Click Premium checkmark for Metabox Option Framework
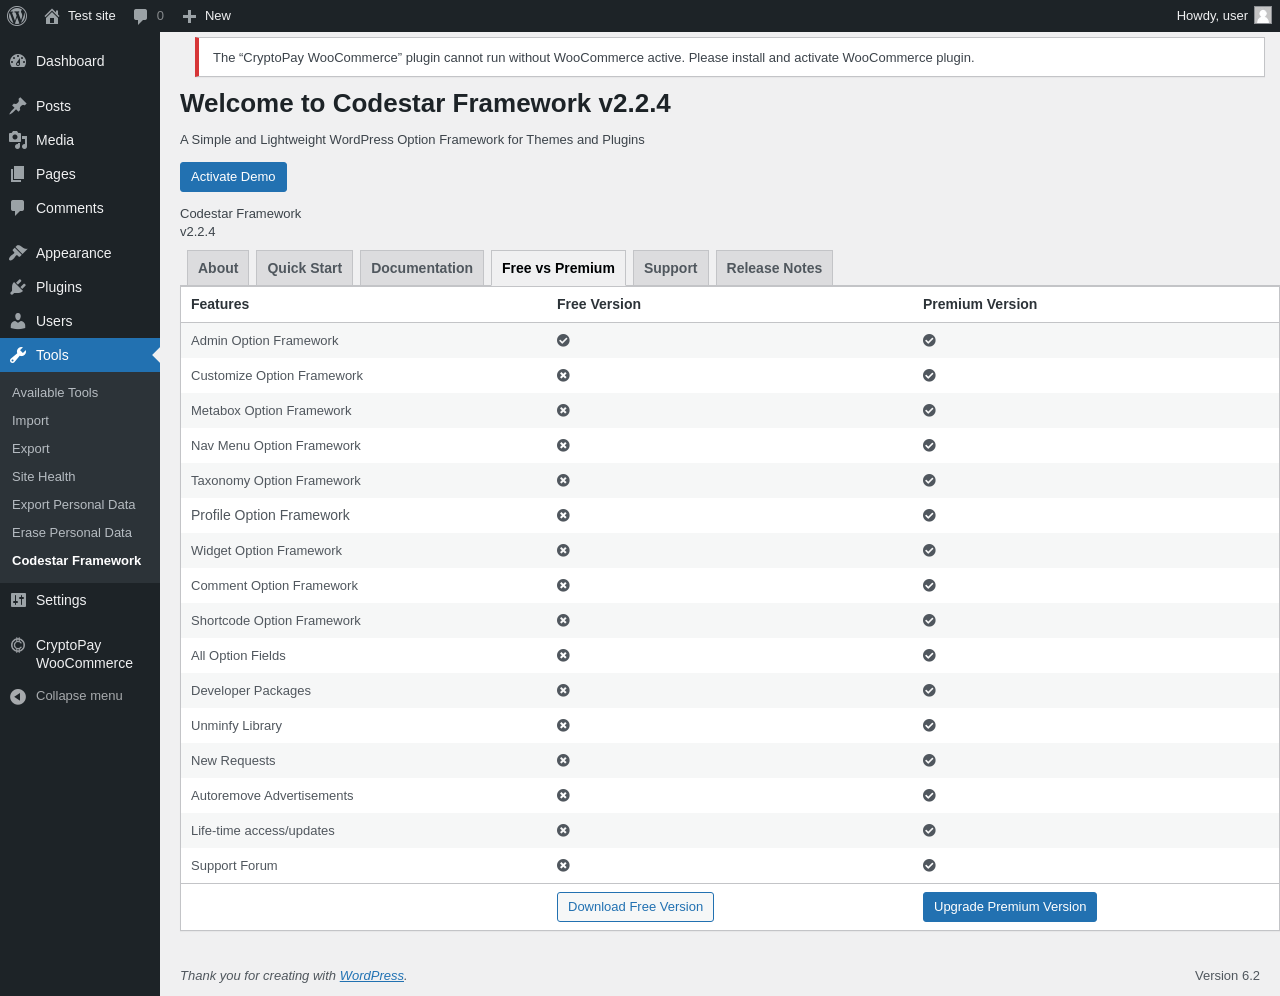The image size is (1280, 996). [x=929, y=410]
